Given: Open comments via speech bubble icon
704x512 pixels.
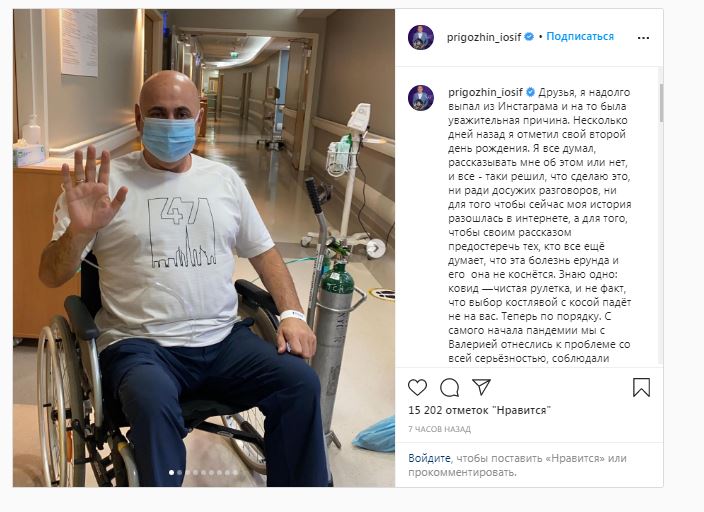Looking at the screenshot, I should click(x=449, y=387).
